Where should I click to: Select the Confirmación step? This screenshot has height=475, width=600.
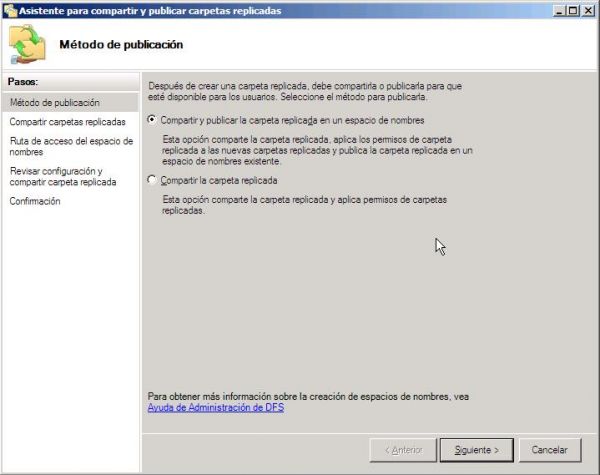pyautogui.click(x=35, y=201)
